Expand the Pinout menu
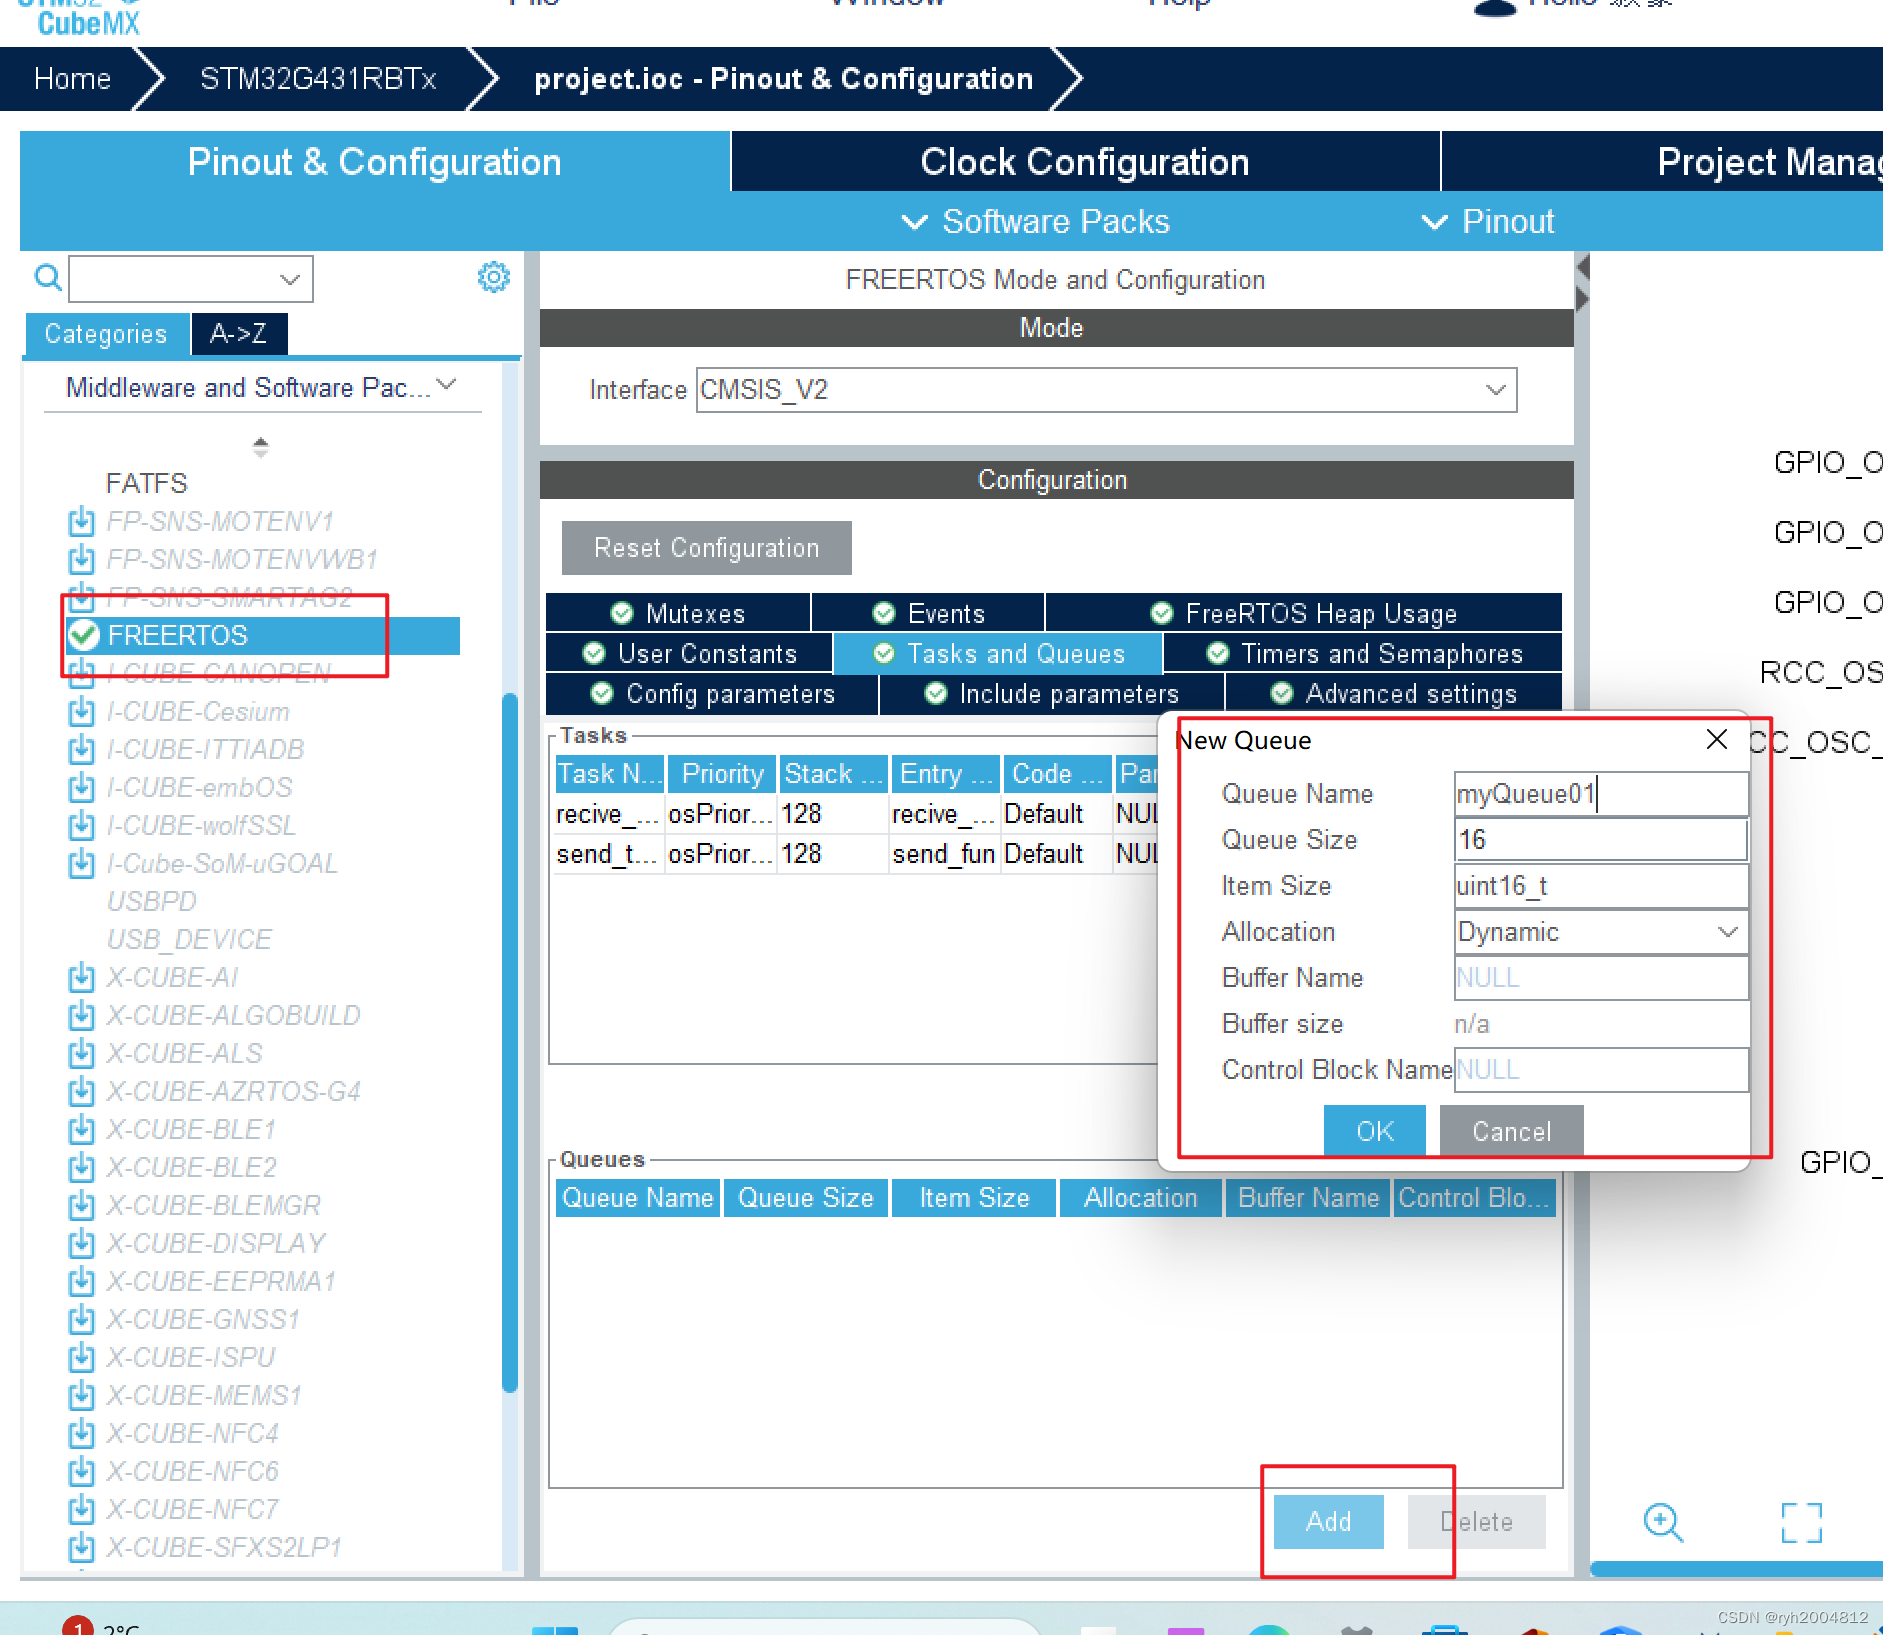 1488,221
